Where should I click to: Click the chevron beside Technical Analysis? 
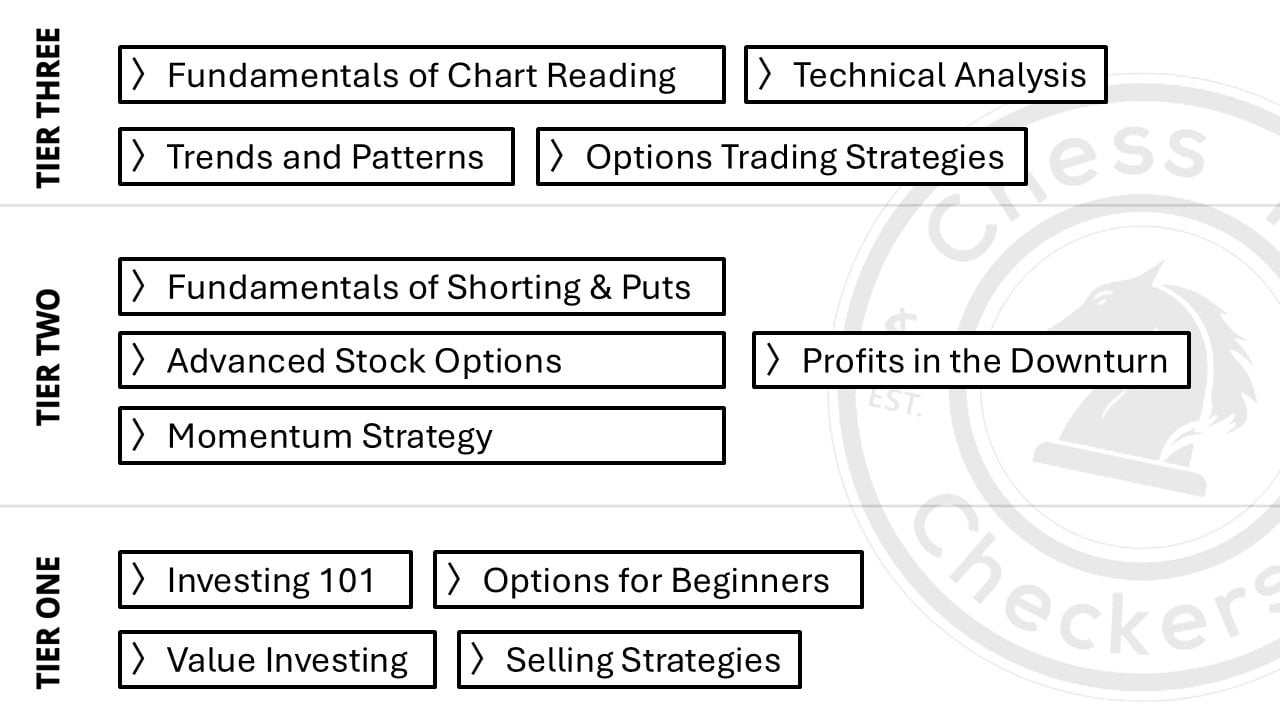tap(765, 75)
